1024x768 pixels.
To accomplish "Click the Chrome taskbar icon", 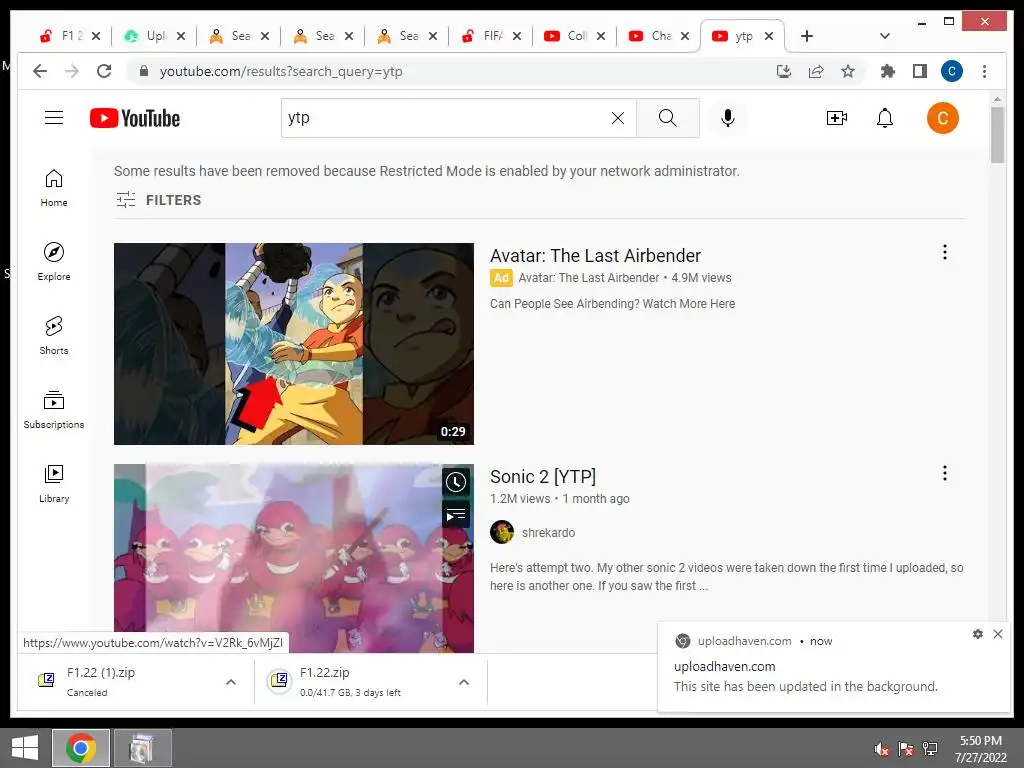I will pos(81,748).
